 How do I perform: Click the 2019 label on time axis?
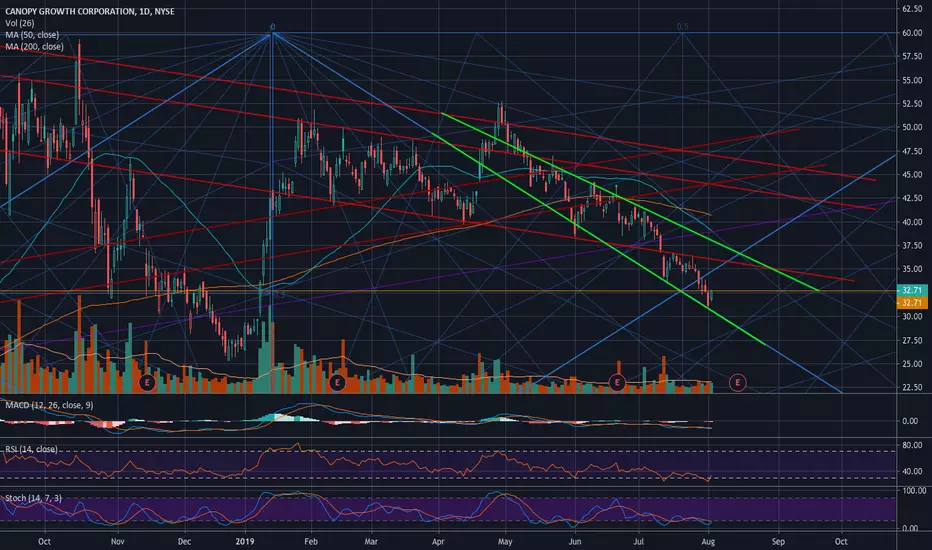[x=245, y=541]
